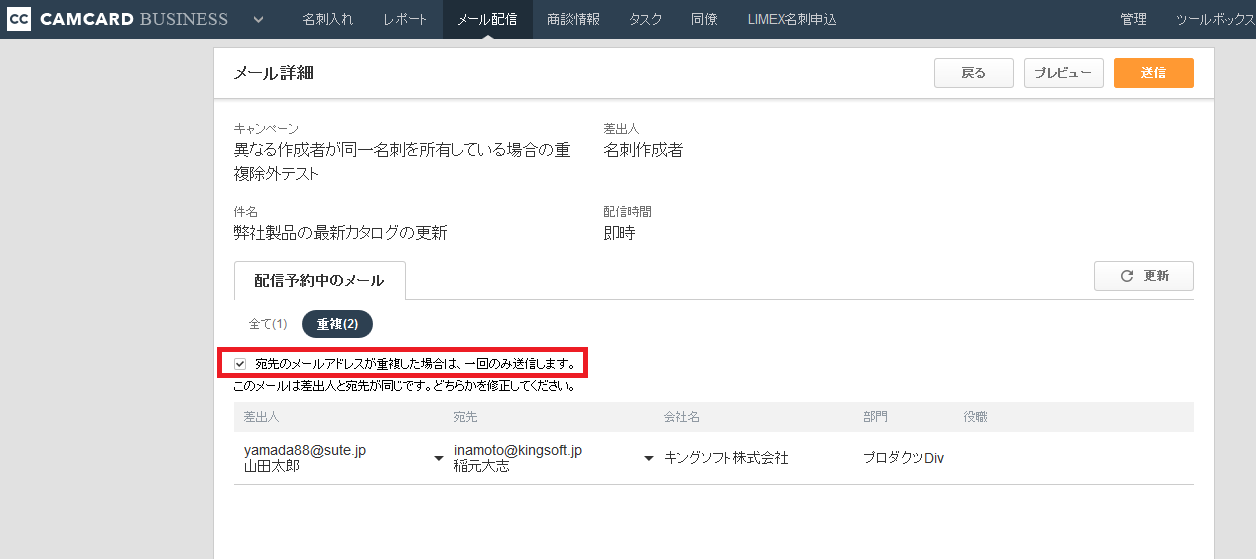Click sender address yamada88@sute.jp
The width and height of the screenshot is (1256, 559).
305,450
